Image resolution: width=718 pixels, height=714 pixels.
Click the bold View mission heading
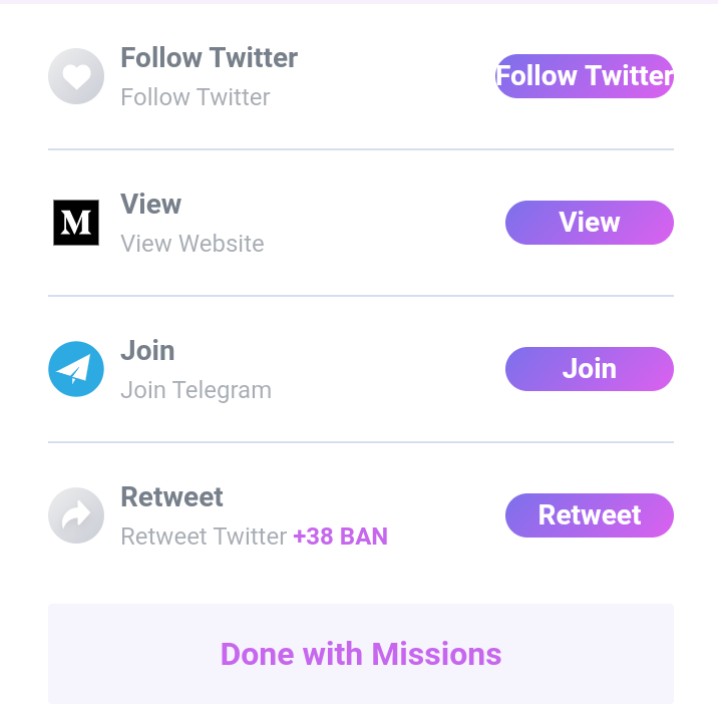point(151,204)
